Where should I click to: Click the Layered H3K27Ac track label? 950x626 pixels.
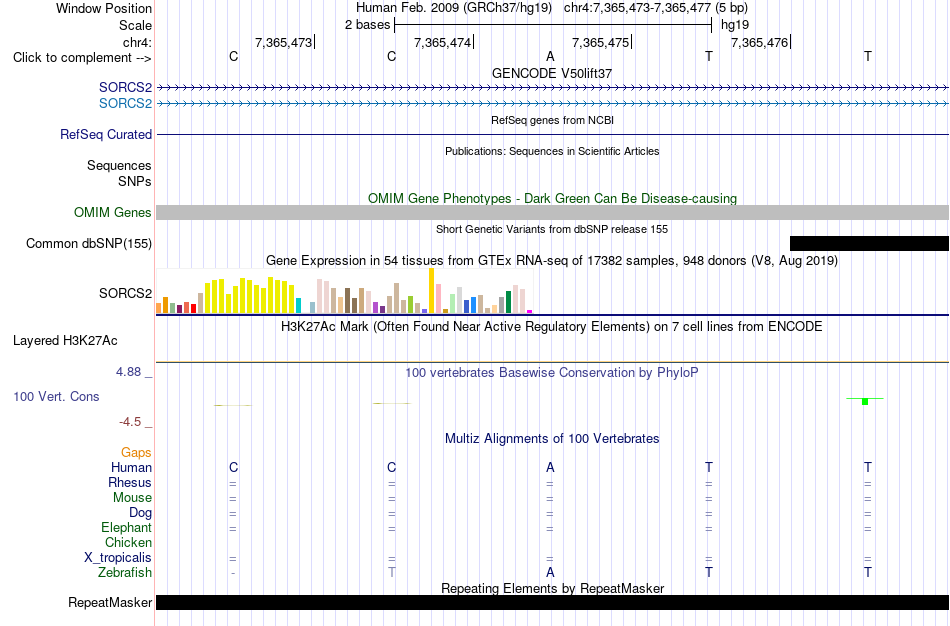65,341
